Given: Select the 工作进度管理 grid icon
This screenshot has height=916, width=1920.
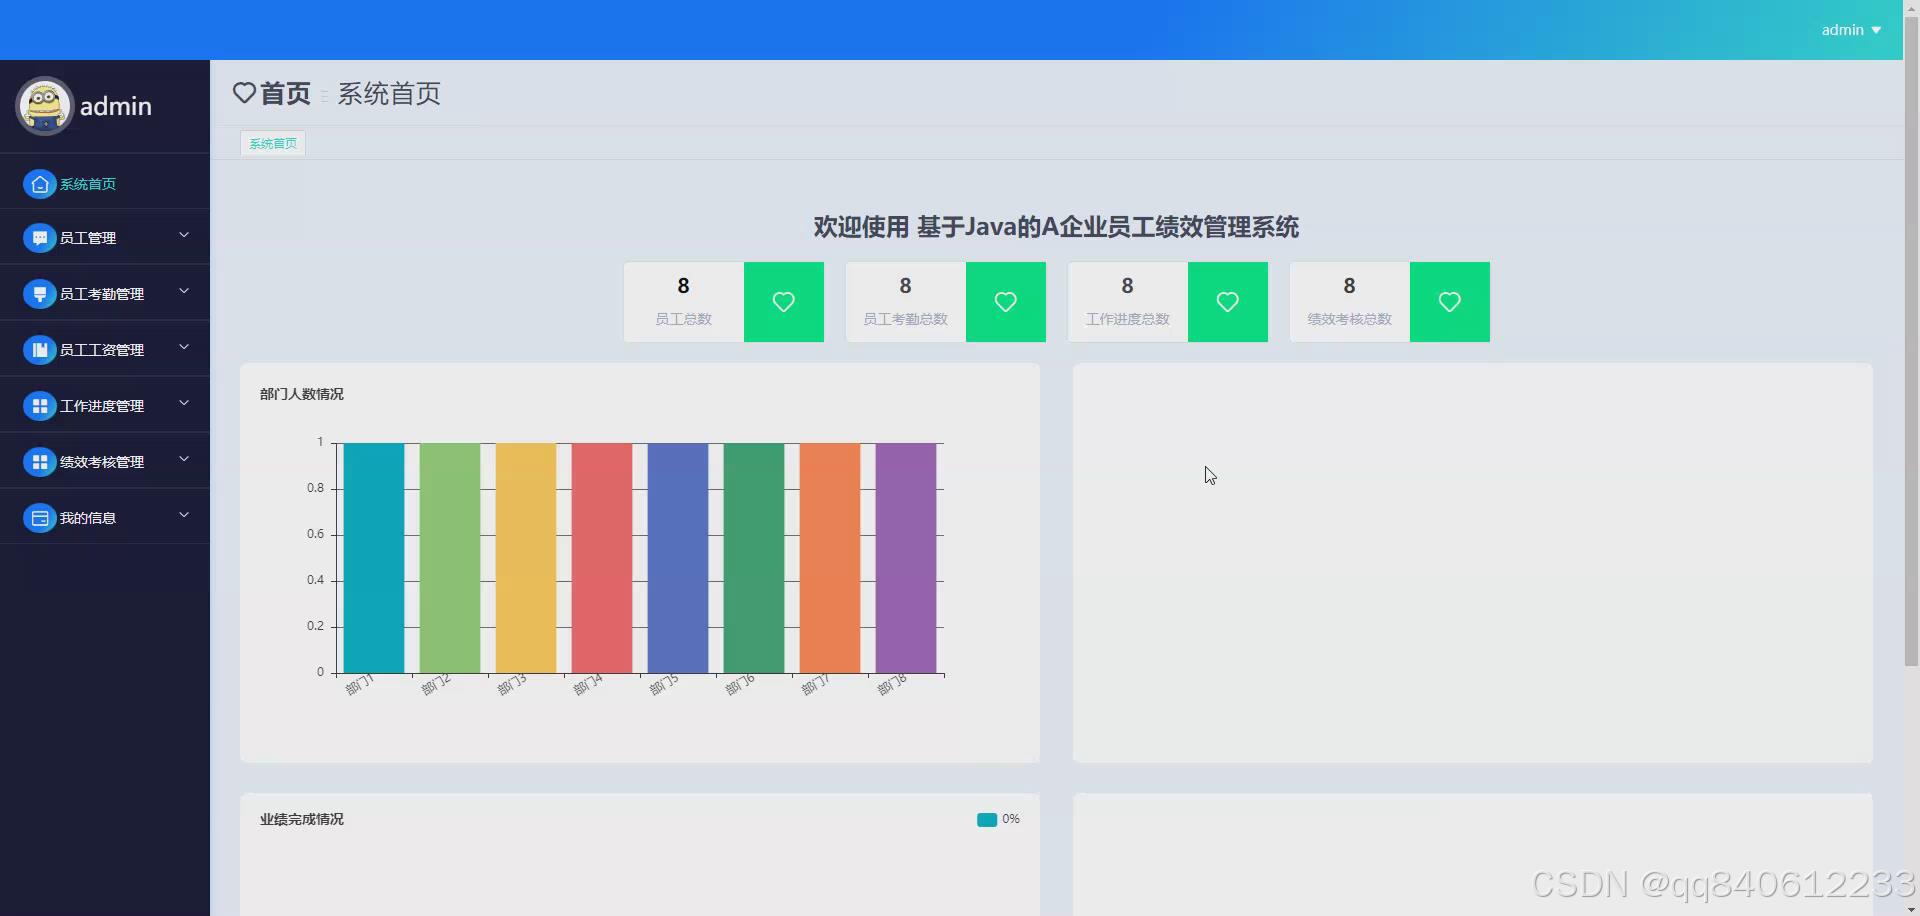Looking at the screenshot, I should click(x=39, y=404).
